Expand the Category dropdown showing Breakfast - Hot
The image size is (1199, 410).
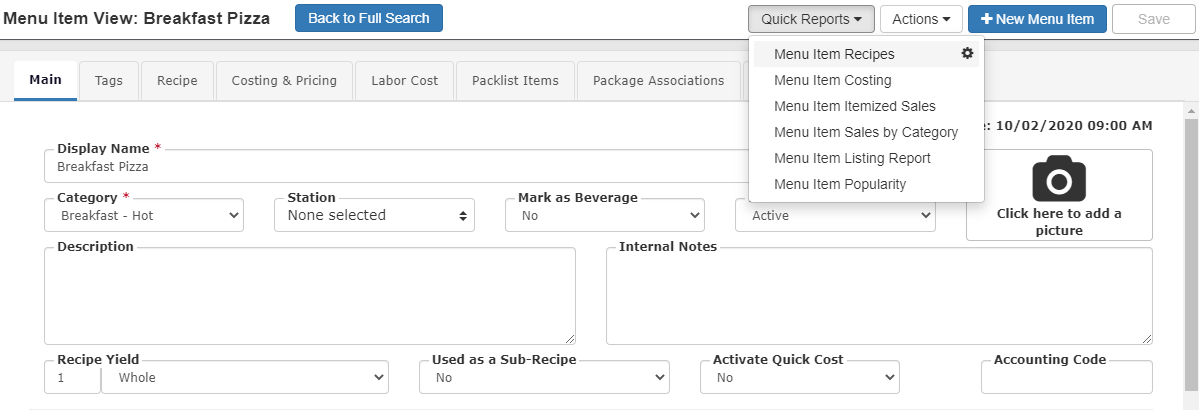tap(145, 216)
